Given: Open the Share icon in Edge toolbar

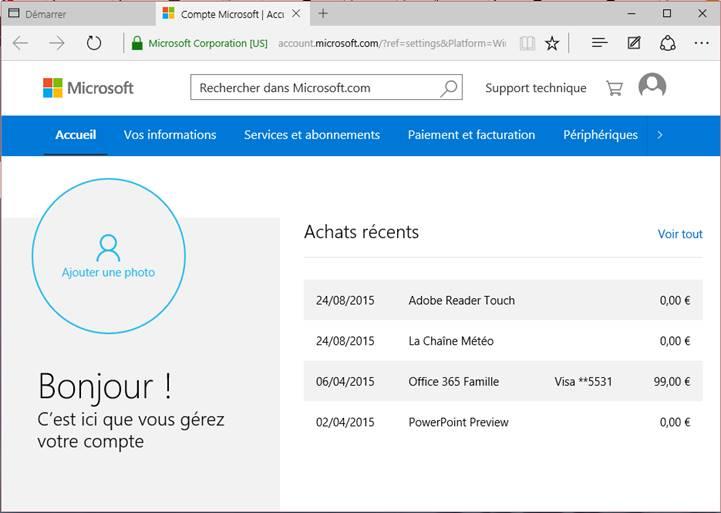Looking at the screenshot, I should [x=668, y=43].
